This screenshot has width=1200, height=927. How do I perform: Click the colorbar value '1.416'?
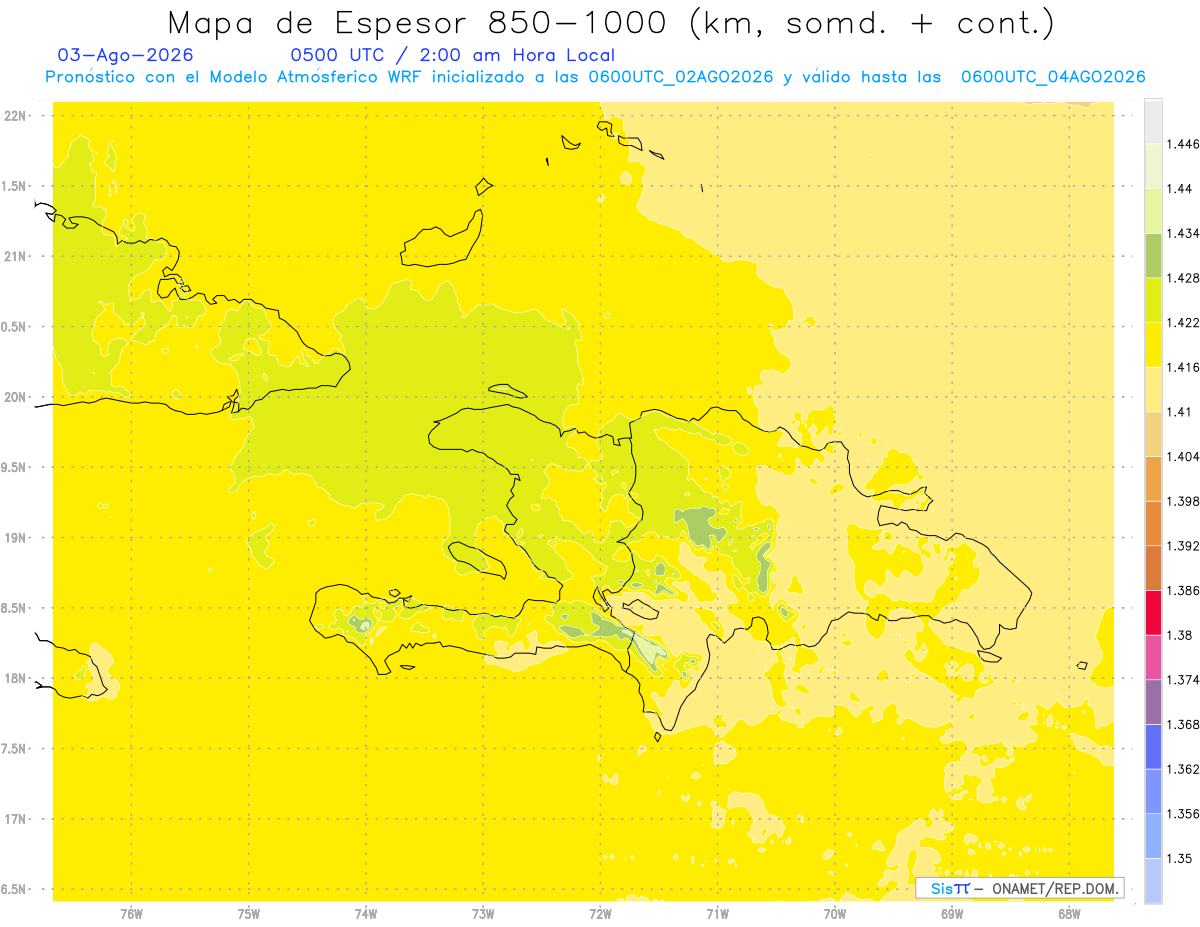[x=1183, y=367]
